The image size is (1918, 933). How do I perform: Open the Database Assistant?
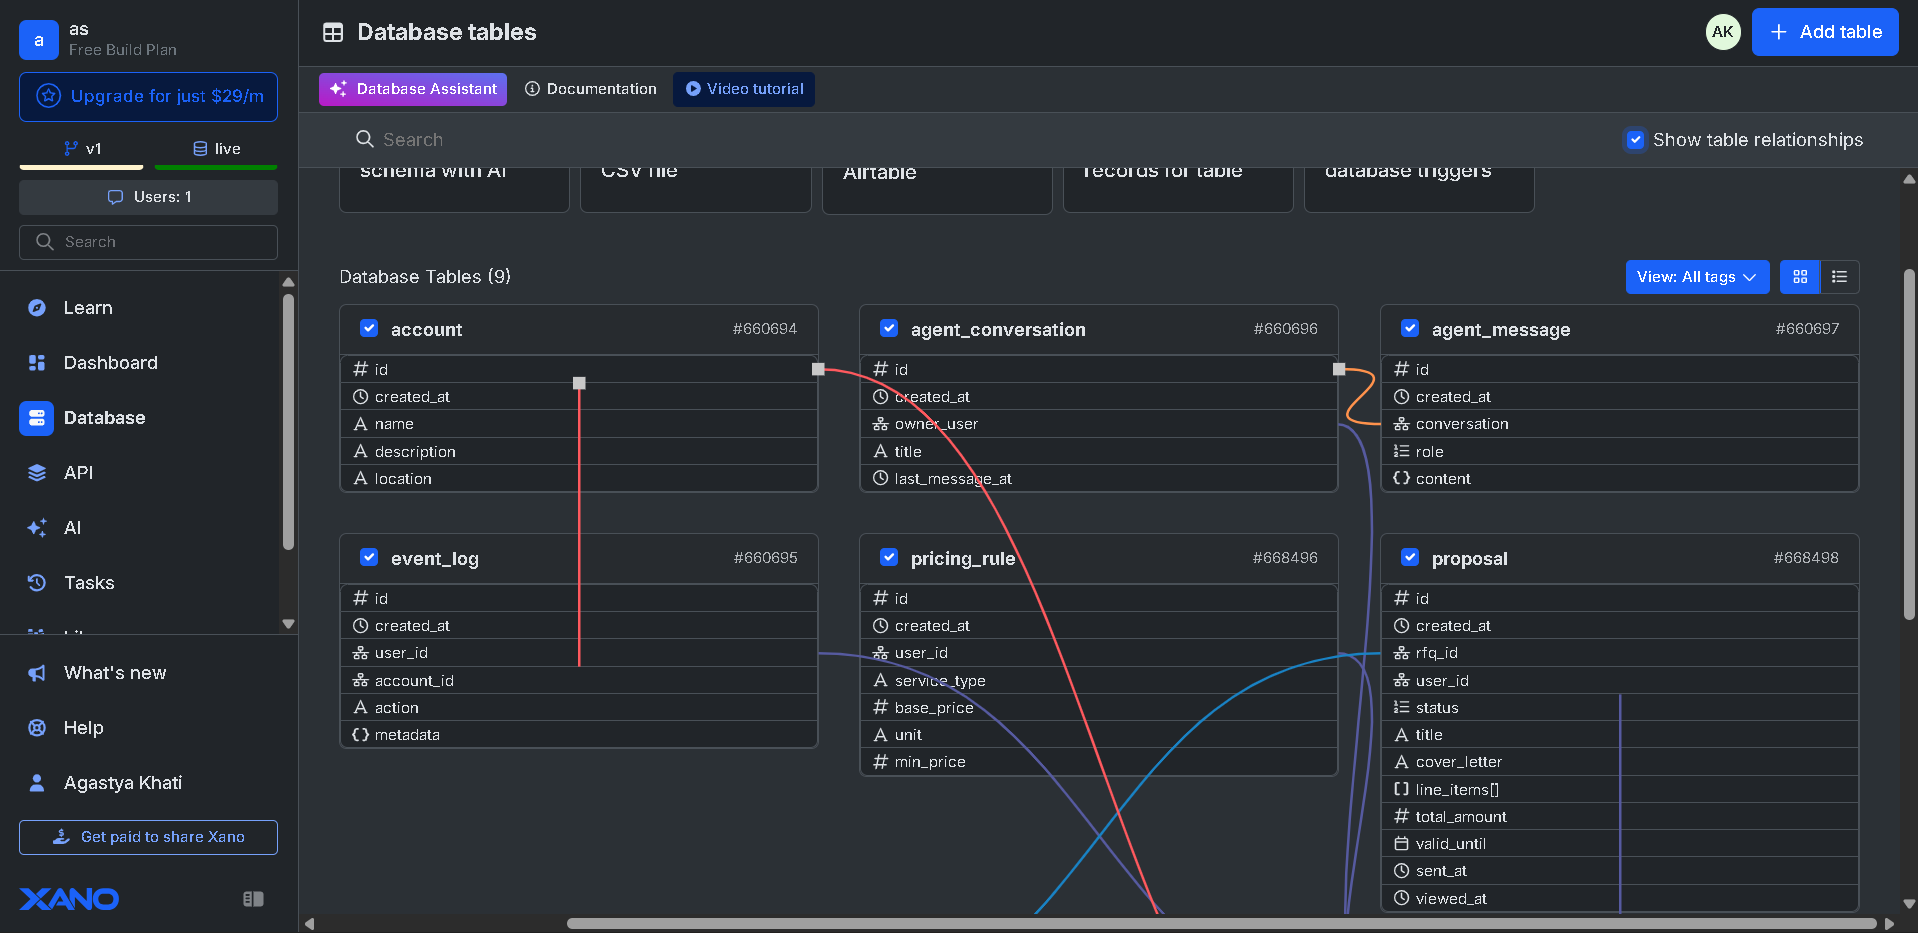click(x=413, y=89)
